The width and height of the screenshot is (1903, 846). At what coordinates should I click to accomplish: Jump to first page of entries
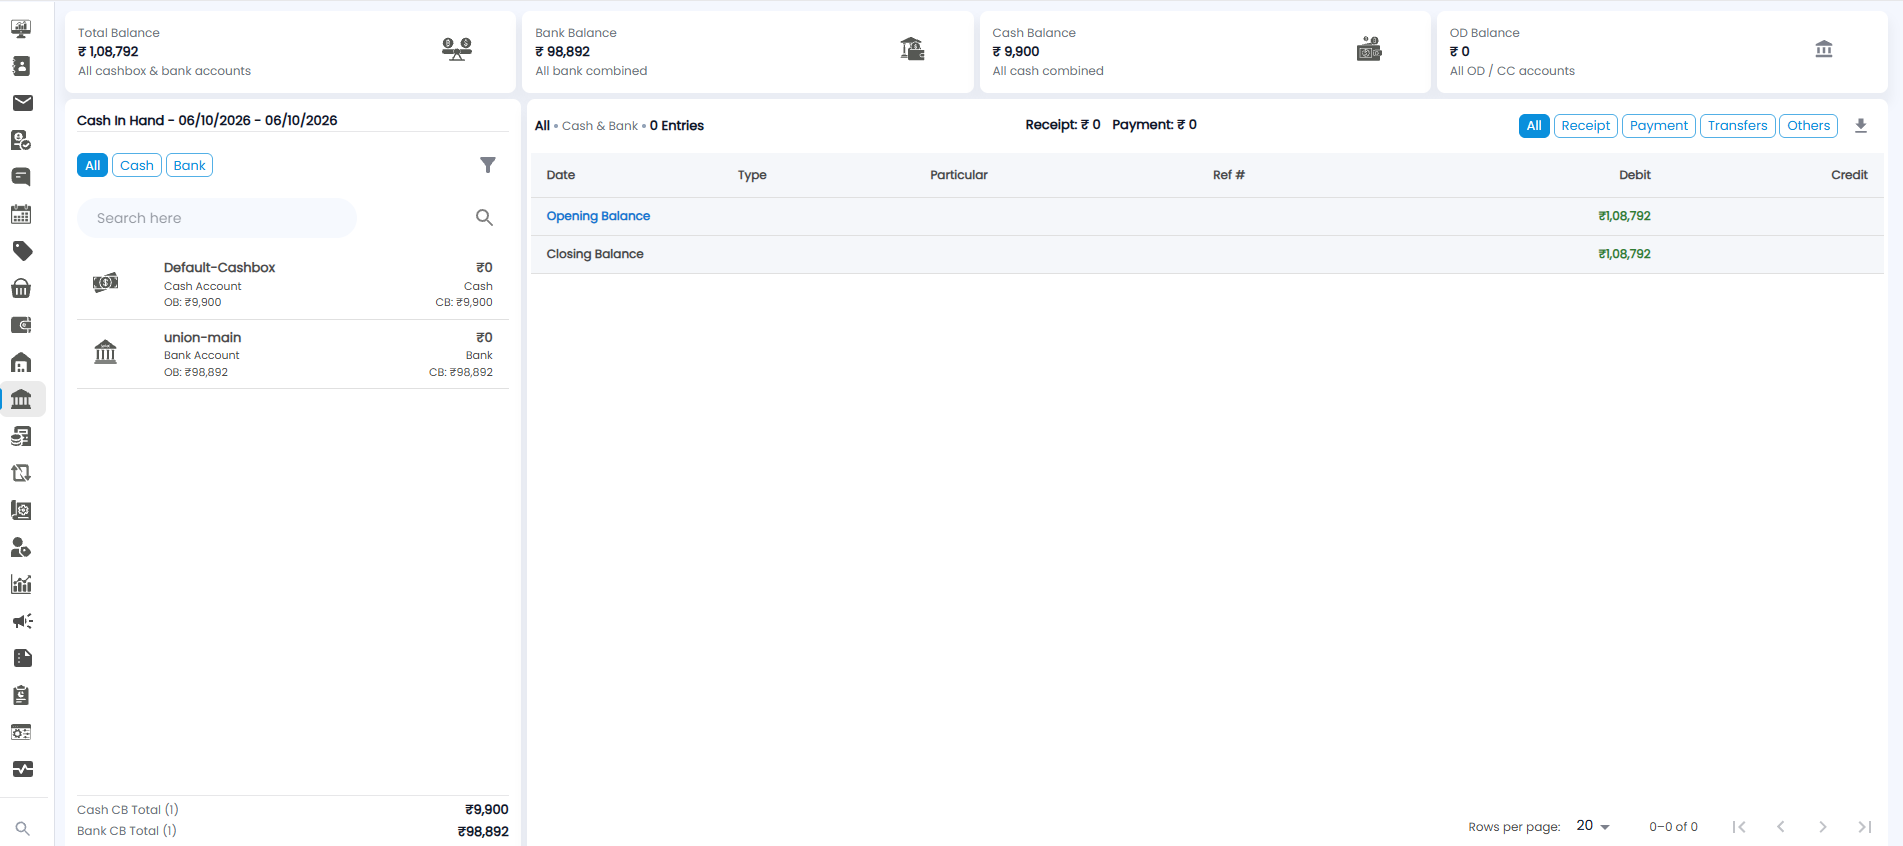[x=1739, y=827]
